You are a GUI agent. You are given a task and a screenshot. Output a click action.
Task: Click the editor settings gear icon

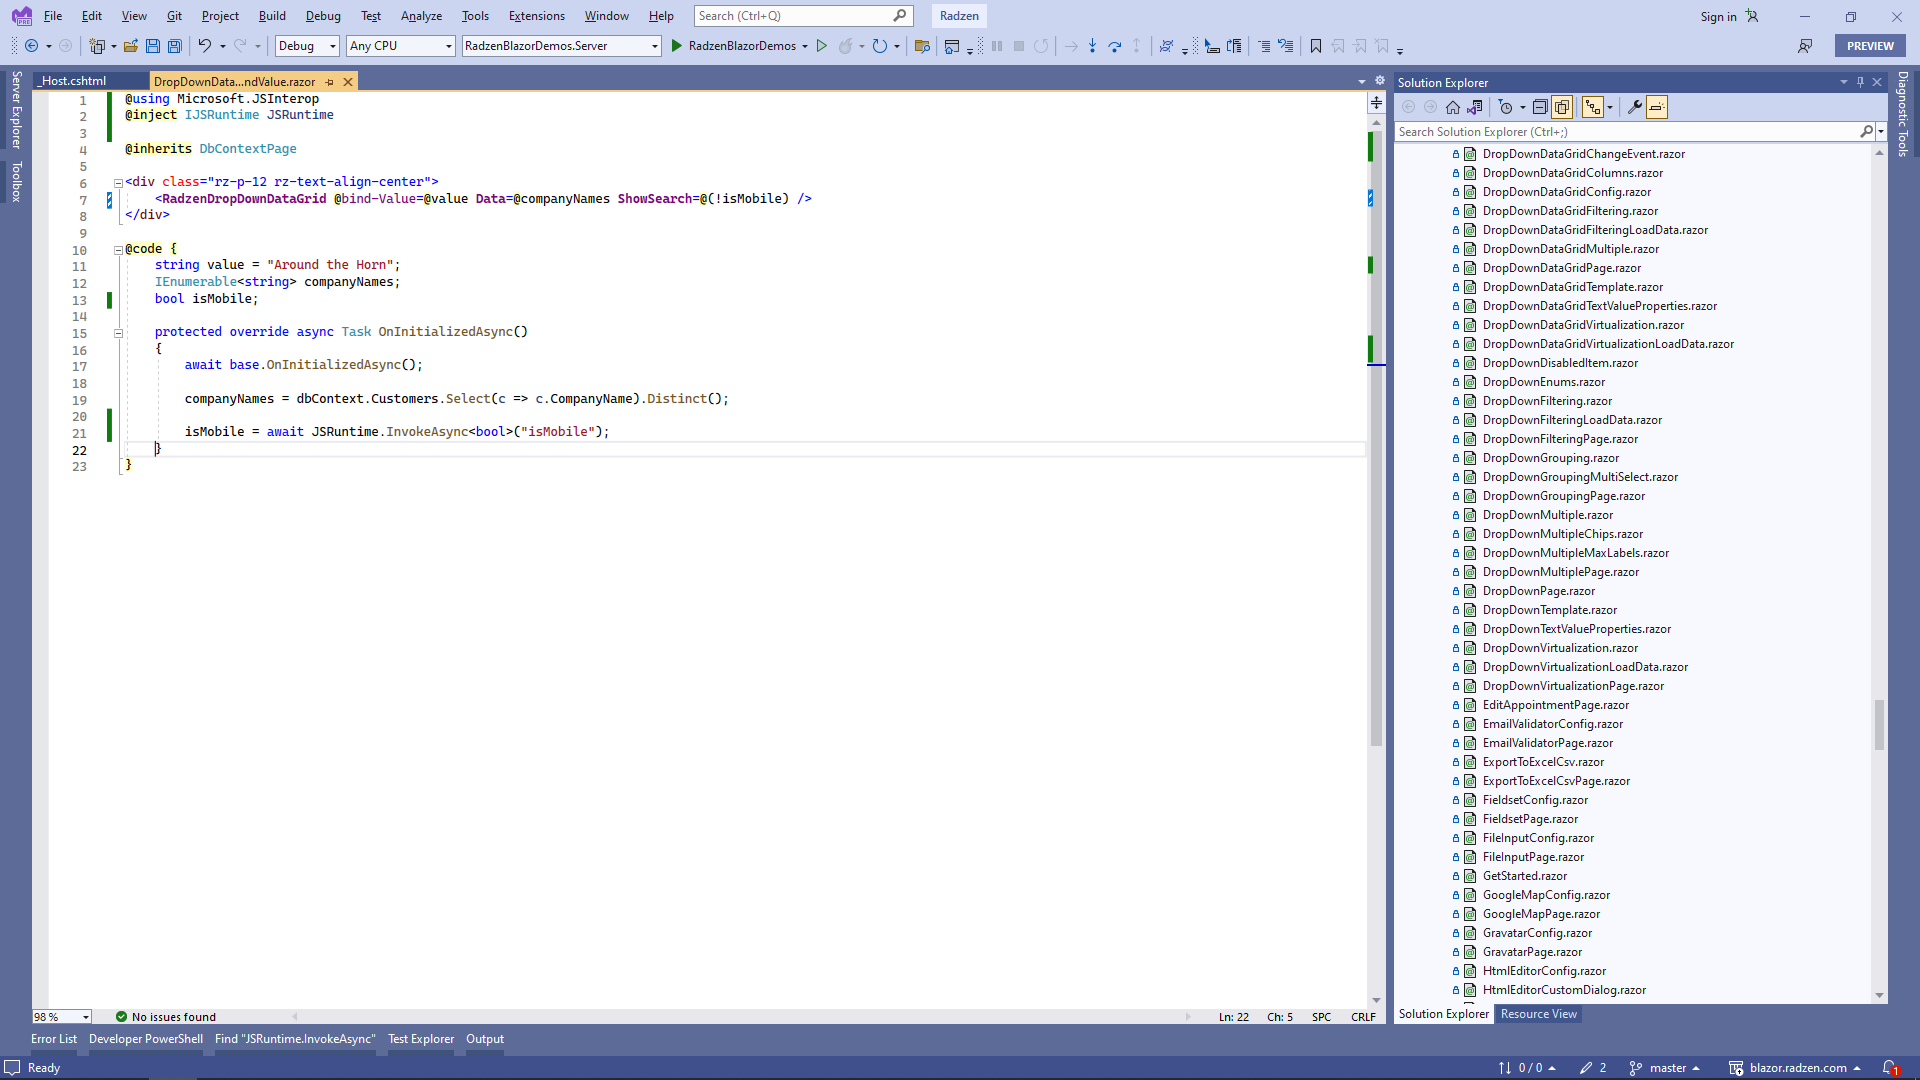tap(1380, 81)
